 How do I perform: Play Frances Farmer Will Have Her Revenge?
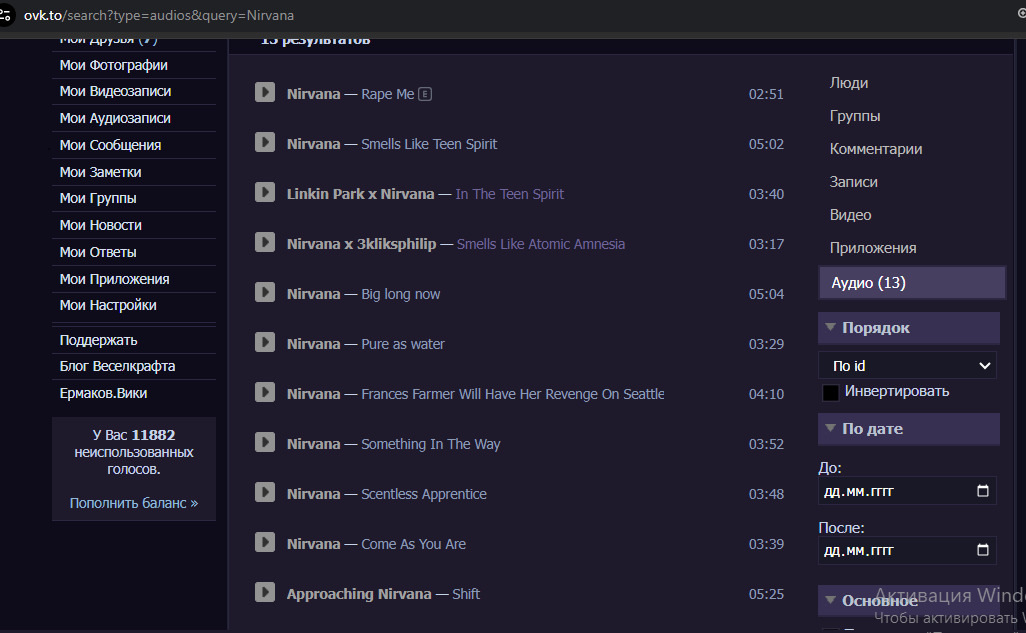[265, 392]
